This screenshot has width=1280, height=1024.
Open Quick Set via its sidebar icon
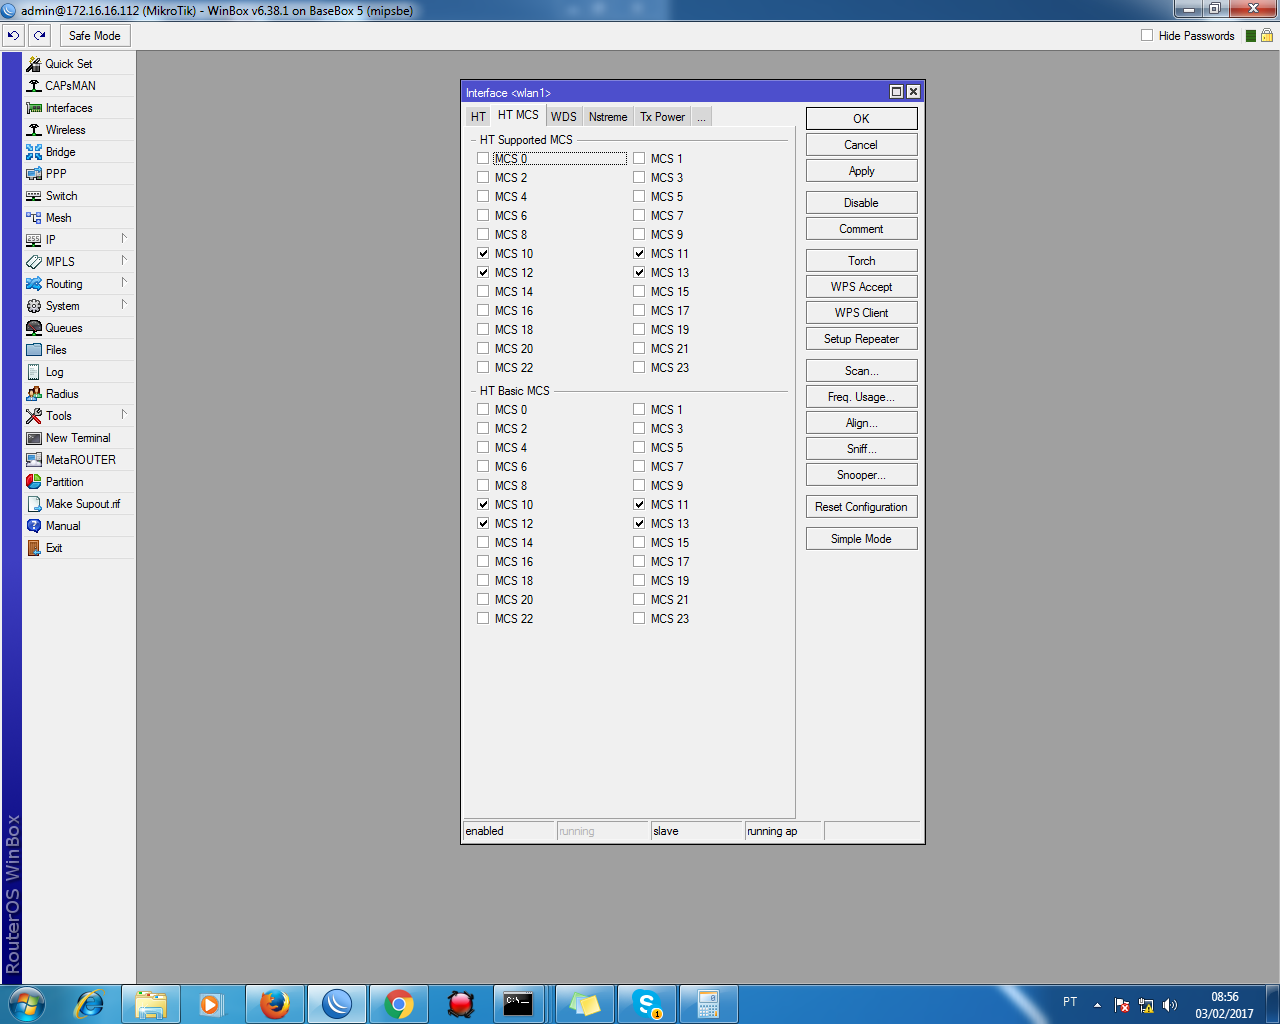(34, 64)
